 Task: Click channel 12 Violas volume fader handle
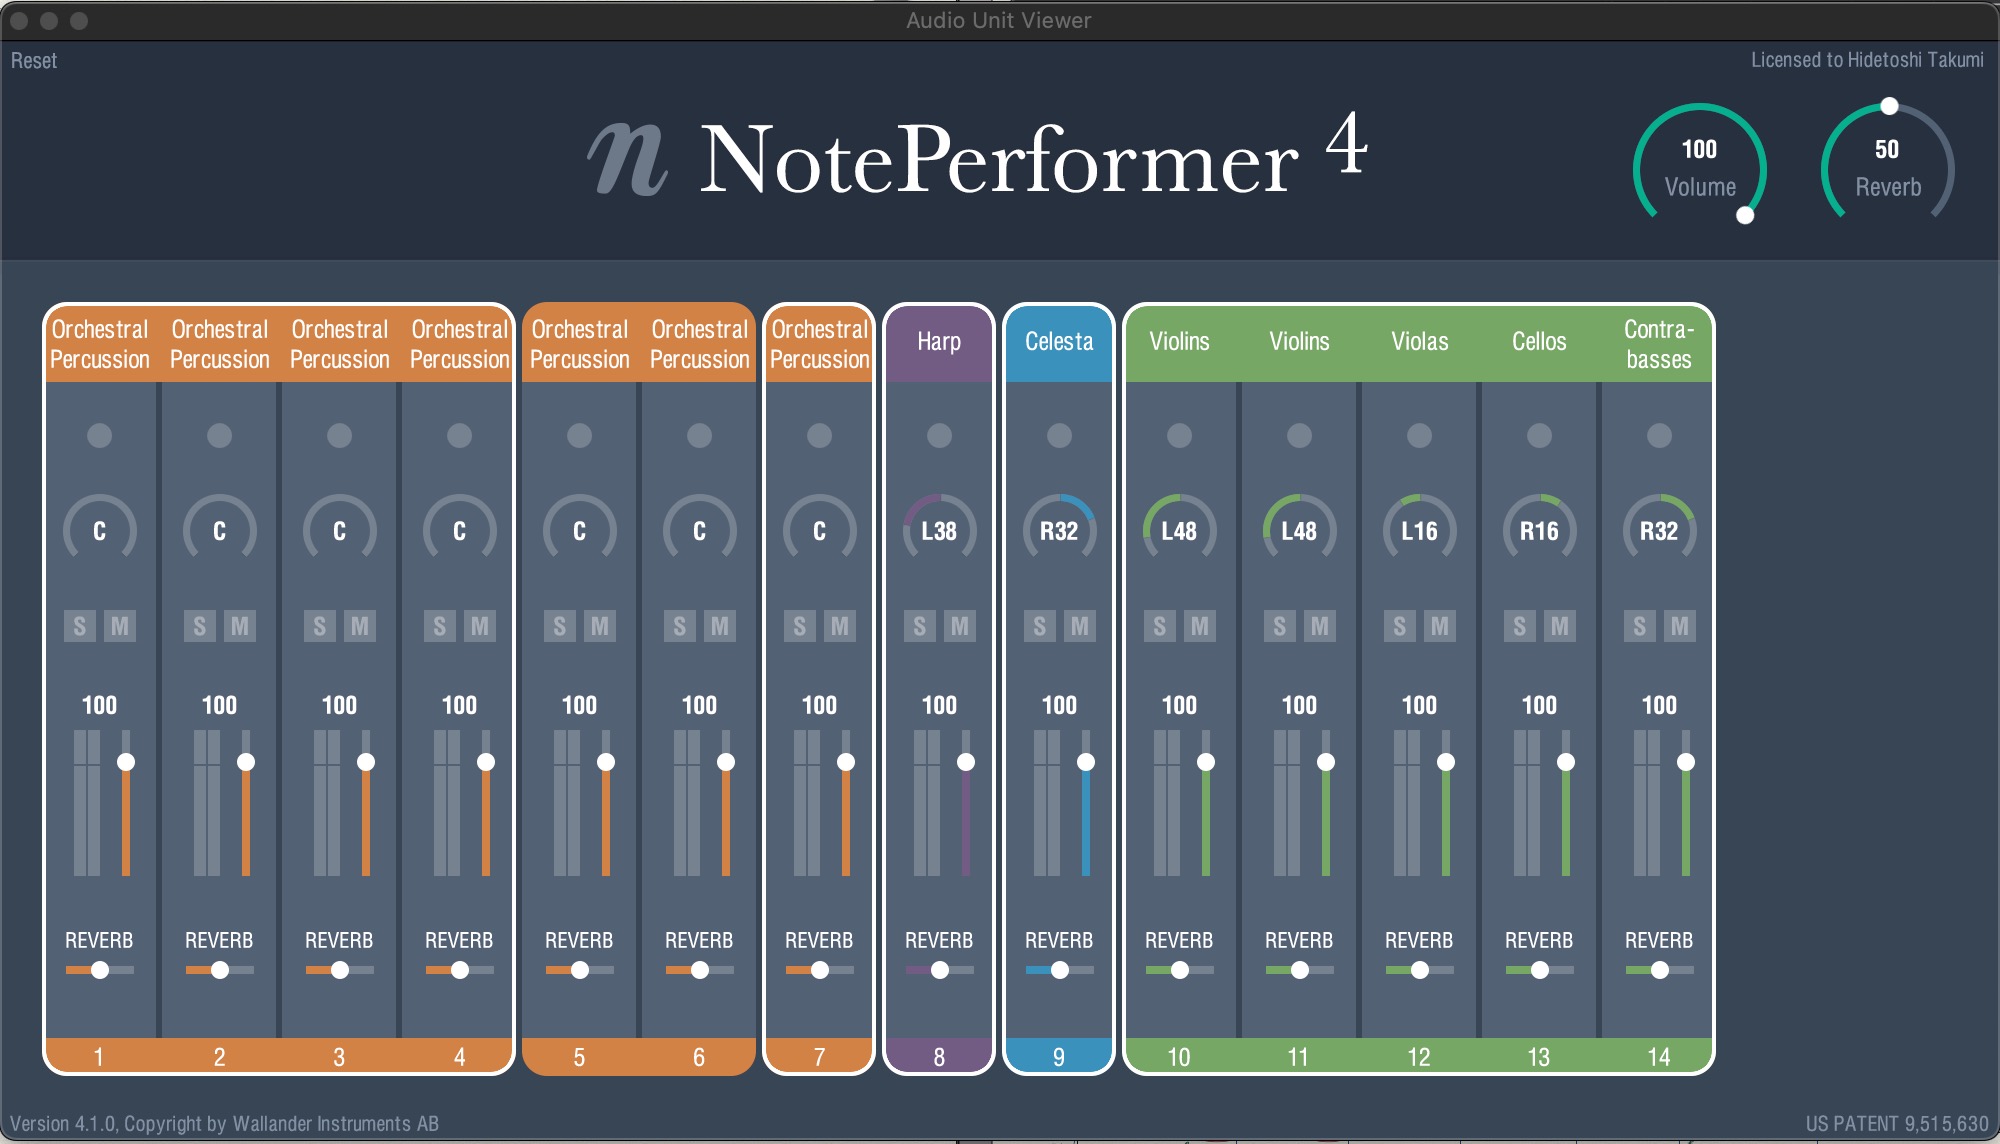click(1446, 762)
